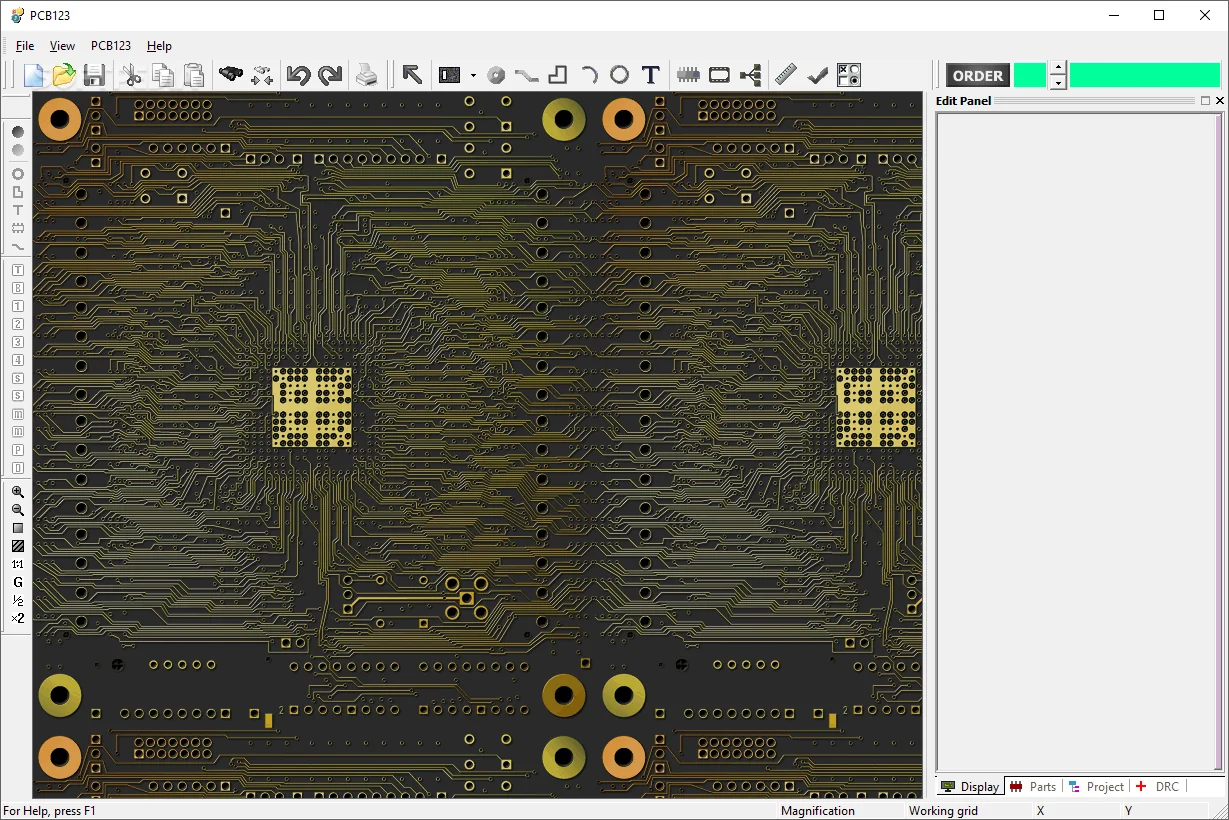Toggle the Bottom layer visibility
This screenshot has width=1229, height=820.
point(17,287)
